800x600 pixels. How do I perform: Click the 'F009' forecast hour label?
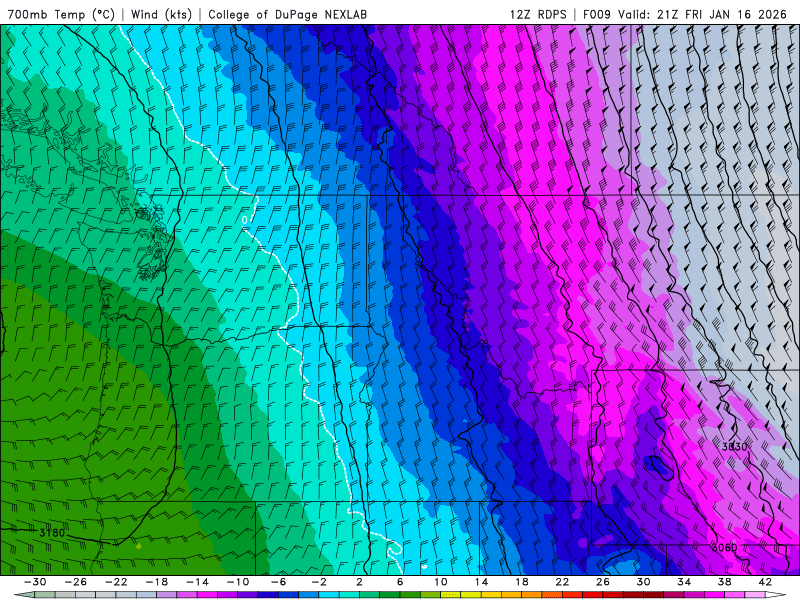(x=596, y=14)
